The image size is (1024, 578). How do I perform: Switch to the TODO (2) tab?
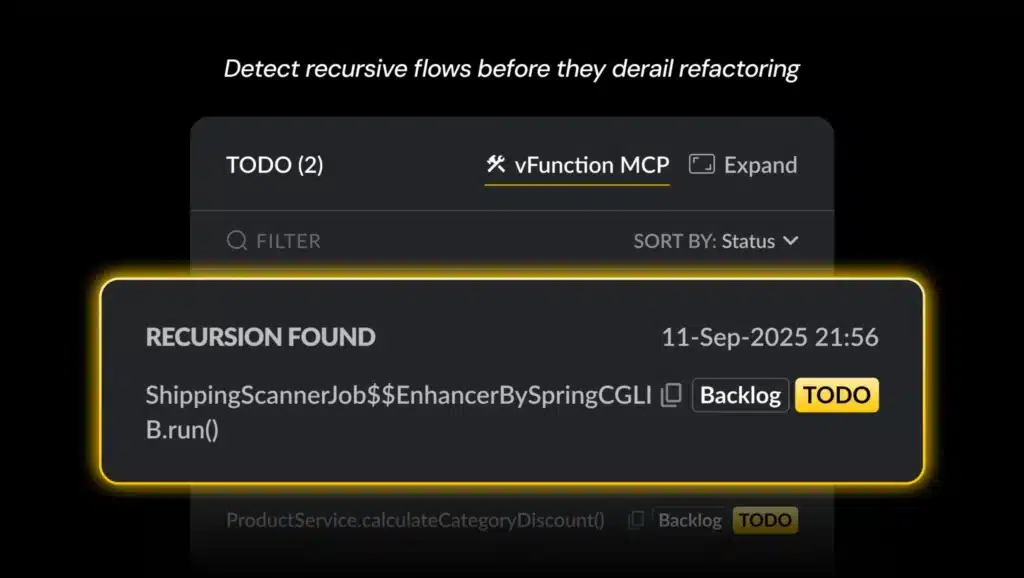click(274, 165)
